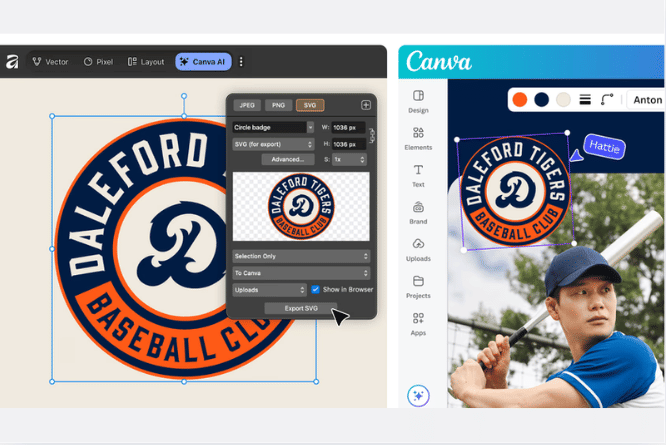Click the Affinity logo icon
The image size is (666, 445).
[x=12, y=62]
